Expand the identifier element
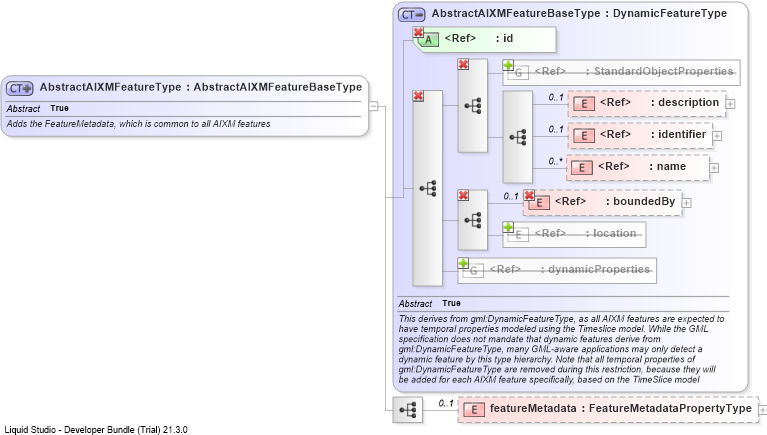767x435 pixels. [x=717, y=136]
